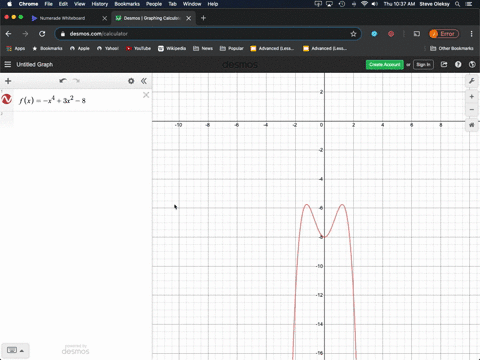Click the Wi-Fi status icon

click(x=364, y=4)
